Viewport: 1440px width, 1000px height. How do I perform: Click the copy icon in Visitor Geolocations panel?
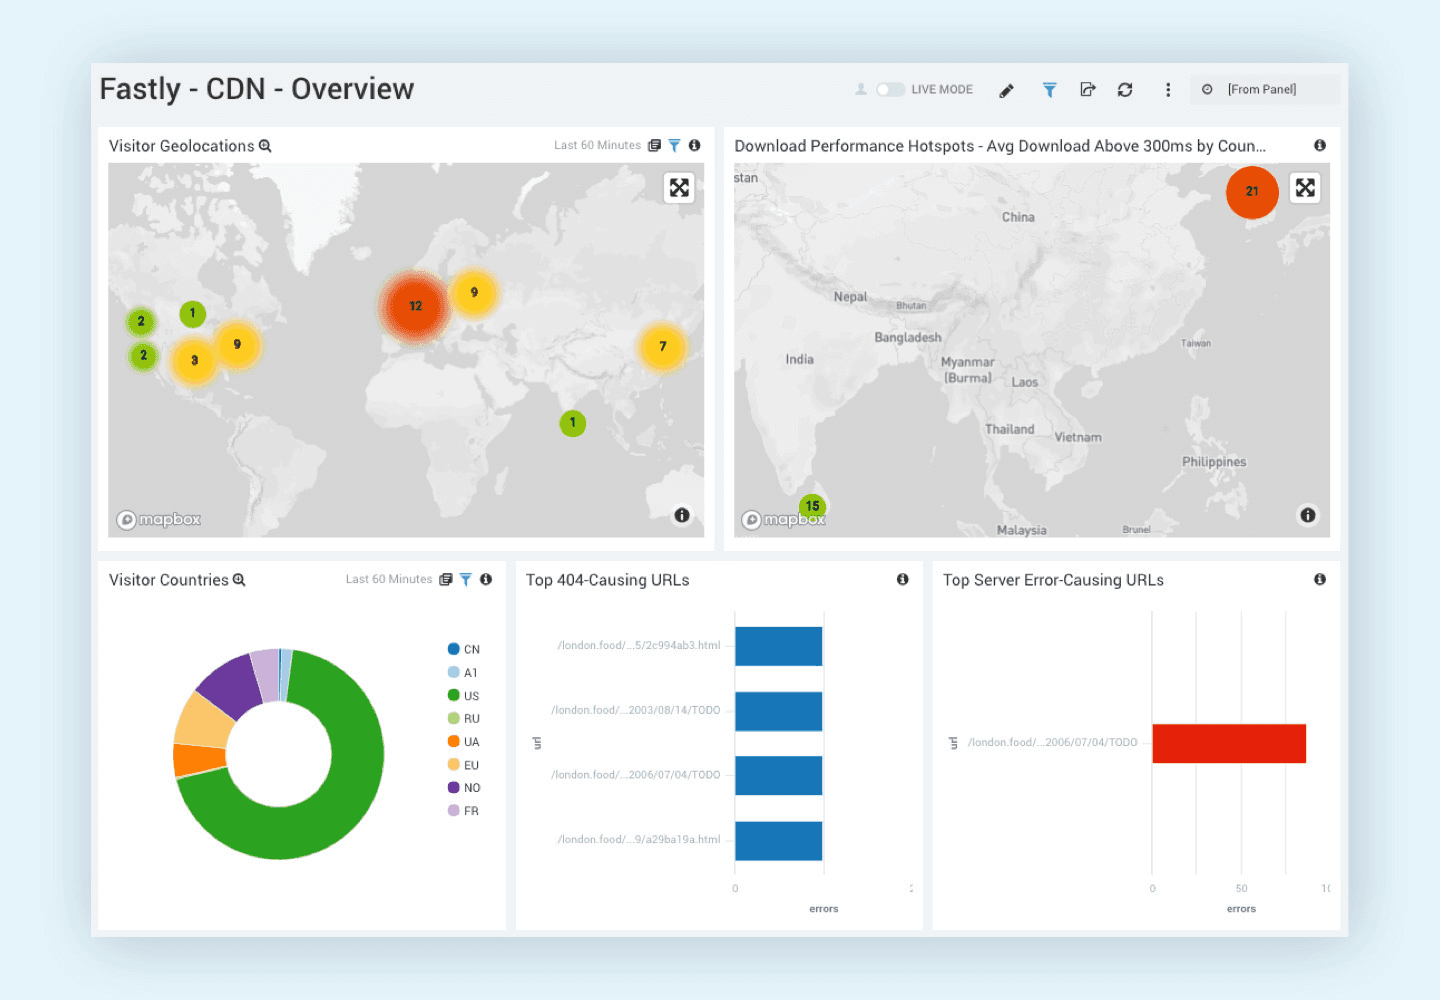point(654,146)
